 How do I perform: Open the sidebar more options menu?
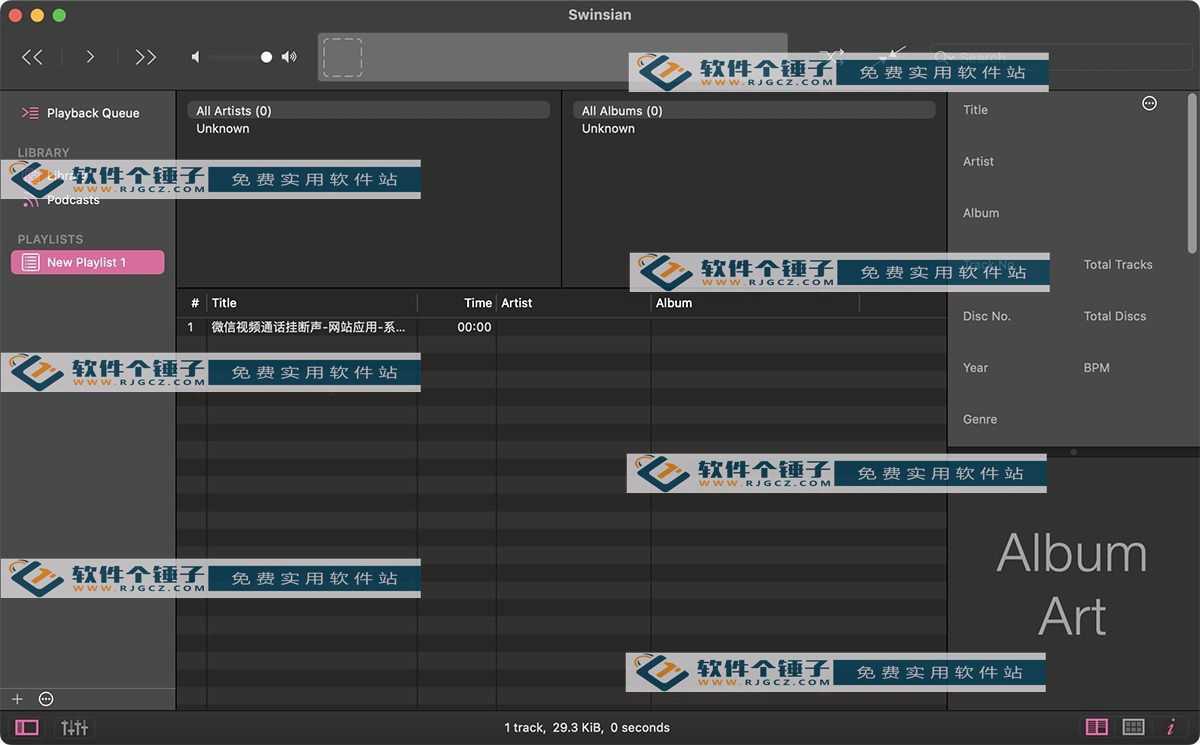tap(46, 699)
